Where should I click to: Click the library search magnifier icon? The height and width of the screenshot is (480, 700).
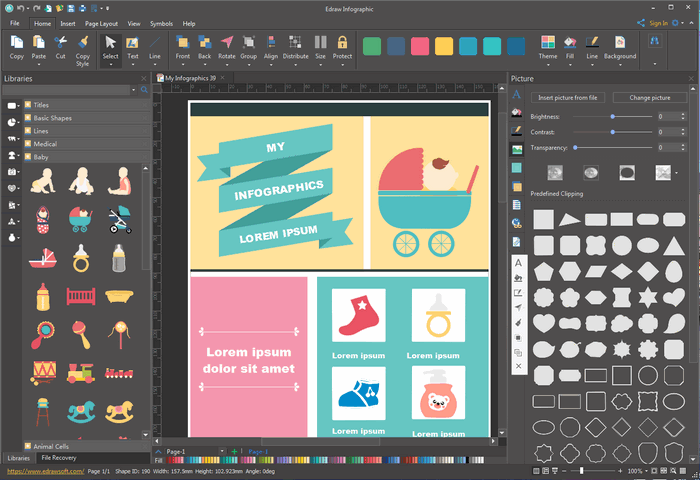[x=144, y=90]
